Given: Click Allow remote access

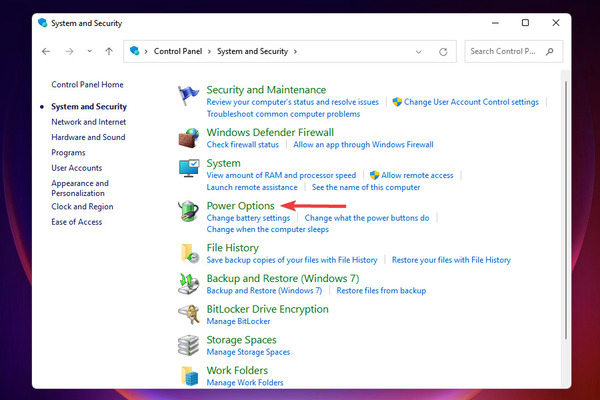Looking at the screenshot, I should pyautogui.click(x=417, y=175).
